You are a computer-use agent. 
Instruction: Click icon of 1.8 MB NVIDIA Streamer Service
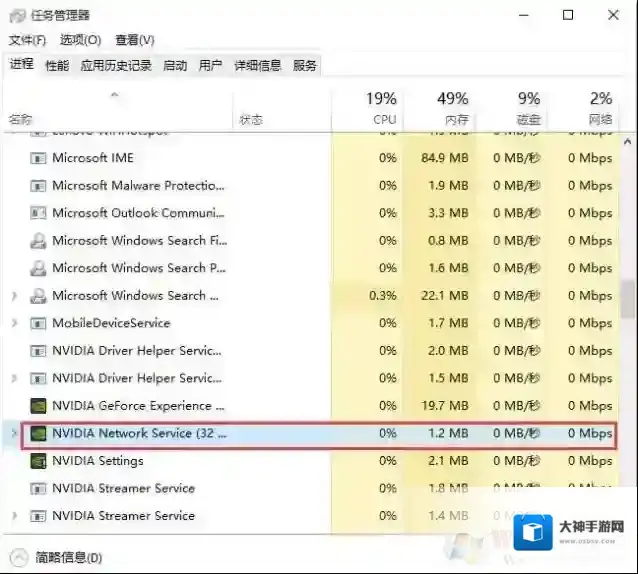38,488
